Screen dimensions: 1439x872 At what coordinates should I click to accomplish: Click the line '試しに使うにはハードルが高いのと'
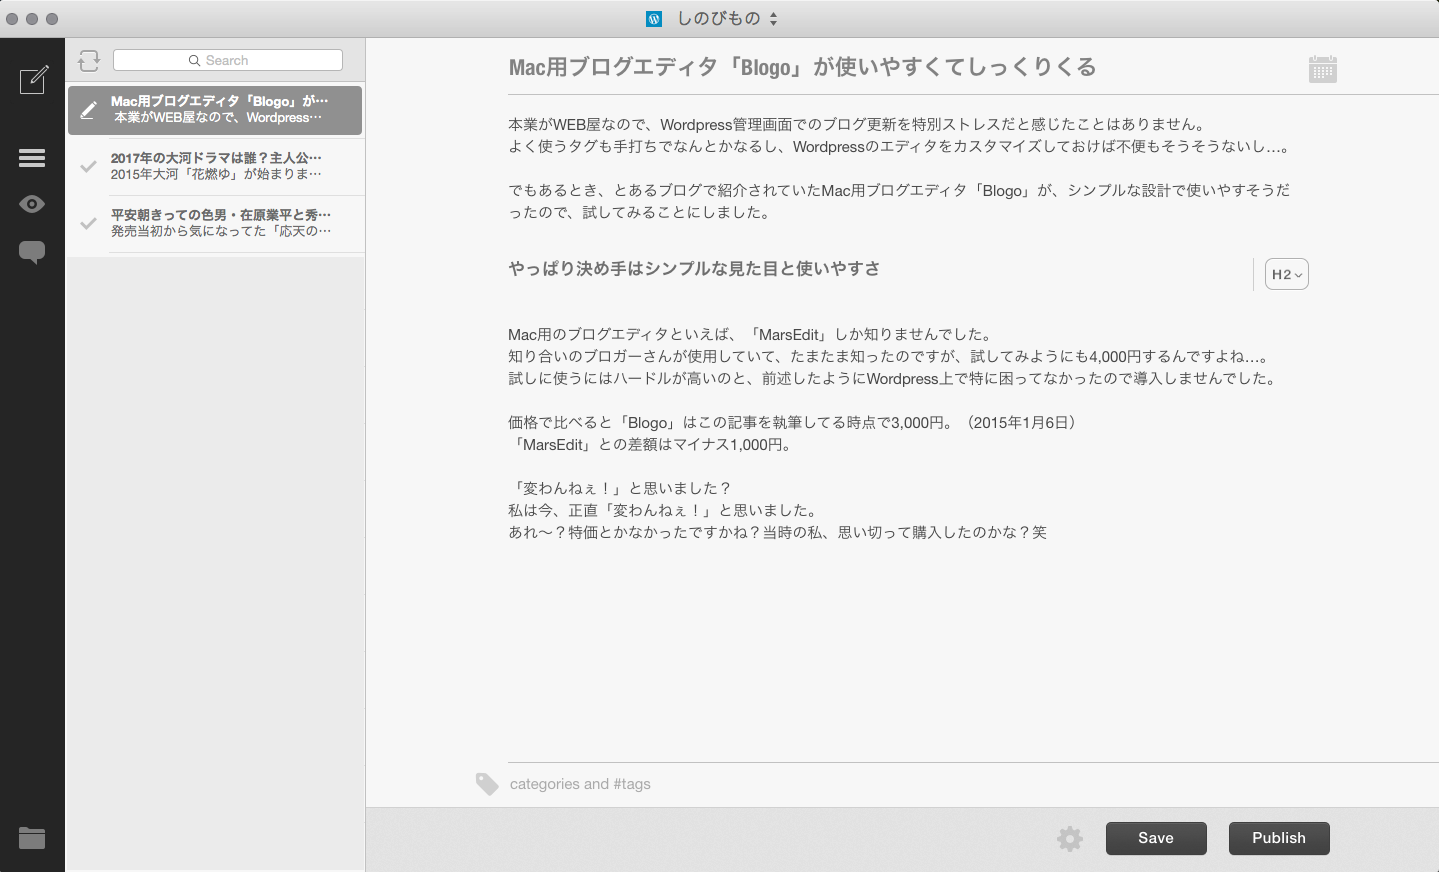[892, 379]
